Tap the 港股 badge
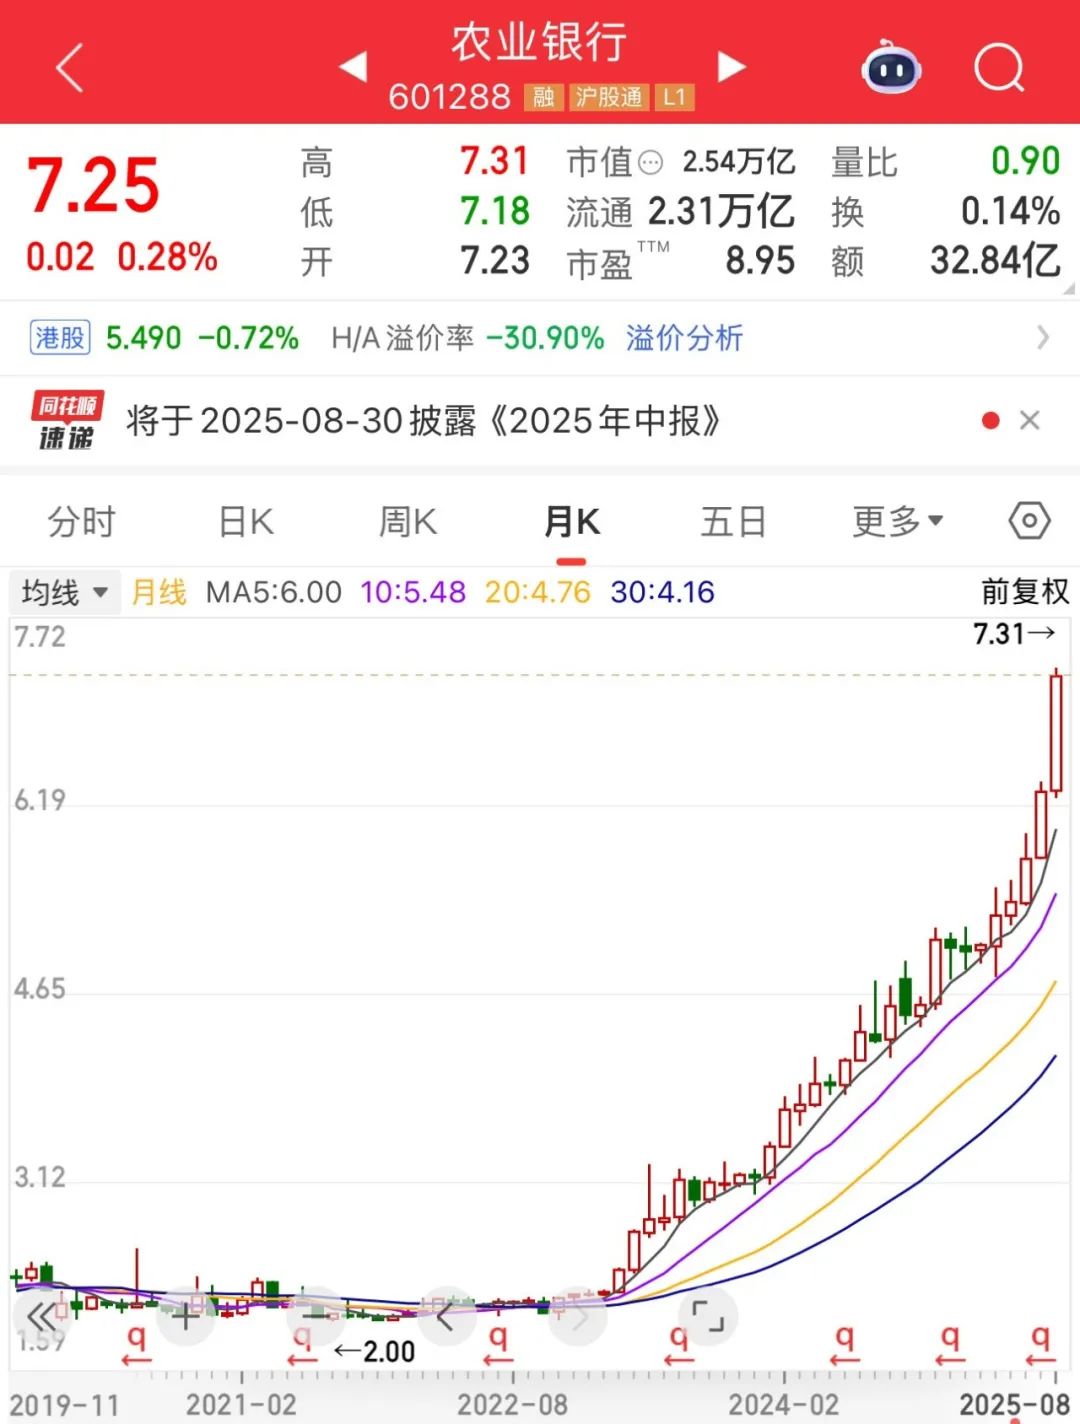Image resolution: width=1080 pixels, height=1424 pixels. (60, 338)
